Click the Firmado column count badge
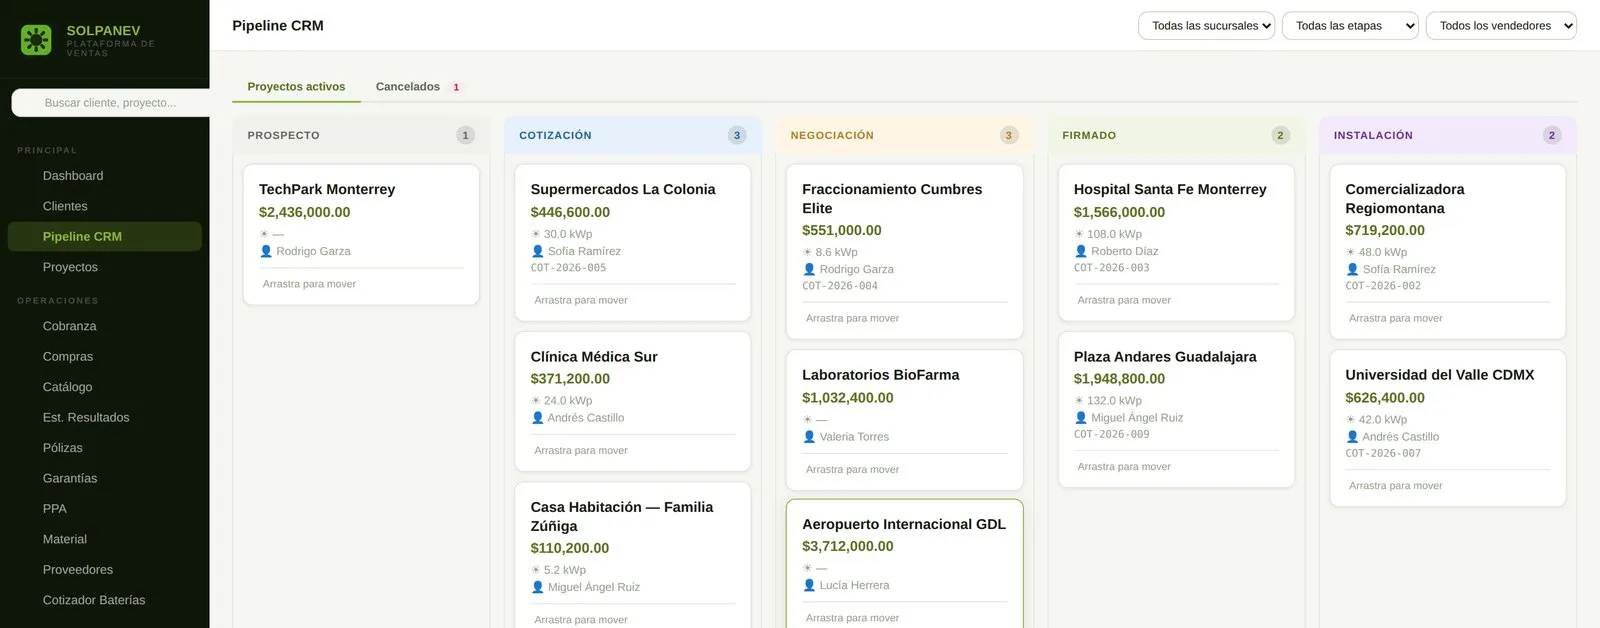The image size is (1600, 628). tap(1280, 135)
